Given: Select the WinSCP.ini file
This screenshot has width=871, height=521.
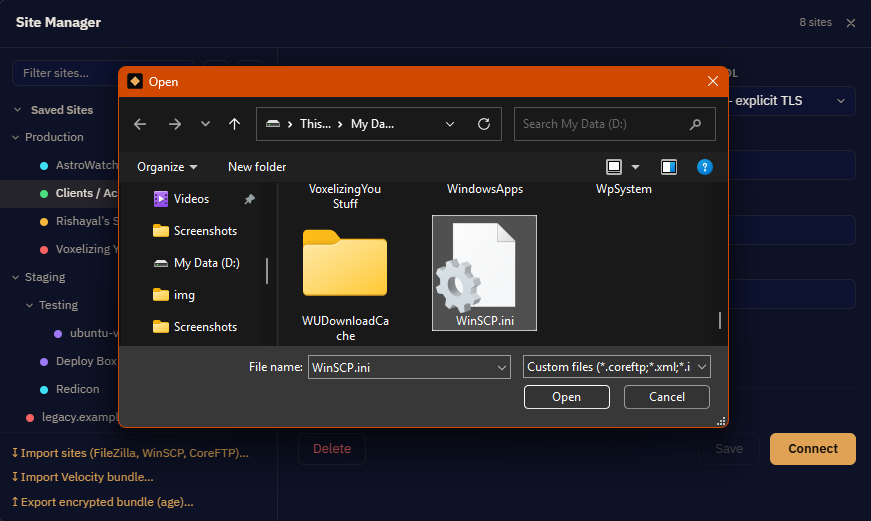Looking at the screenshot, I should (x=484, y=273).
